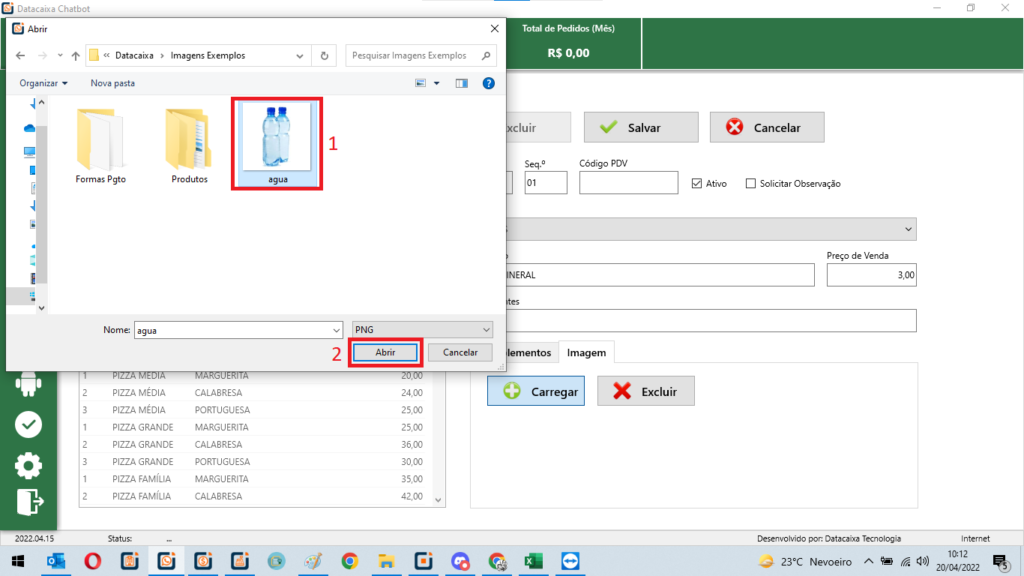The height and width of the screenshot is (576, 1024).
Task: Go up one folder level arrow
Action: tap(75, 56)
